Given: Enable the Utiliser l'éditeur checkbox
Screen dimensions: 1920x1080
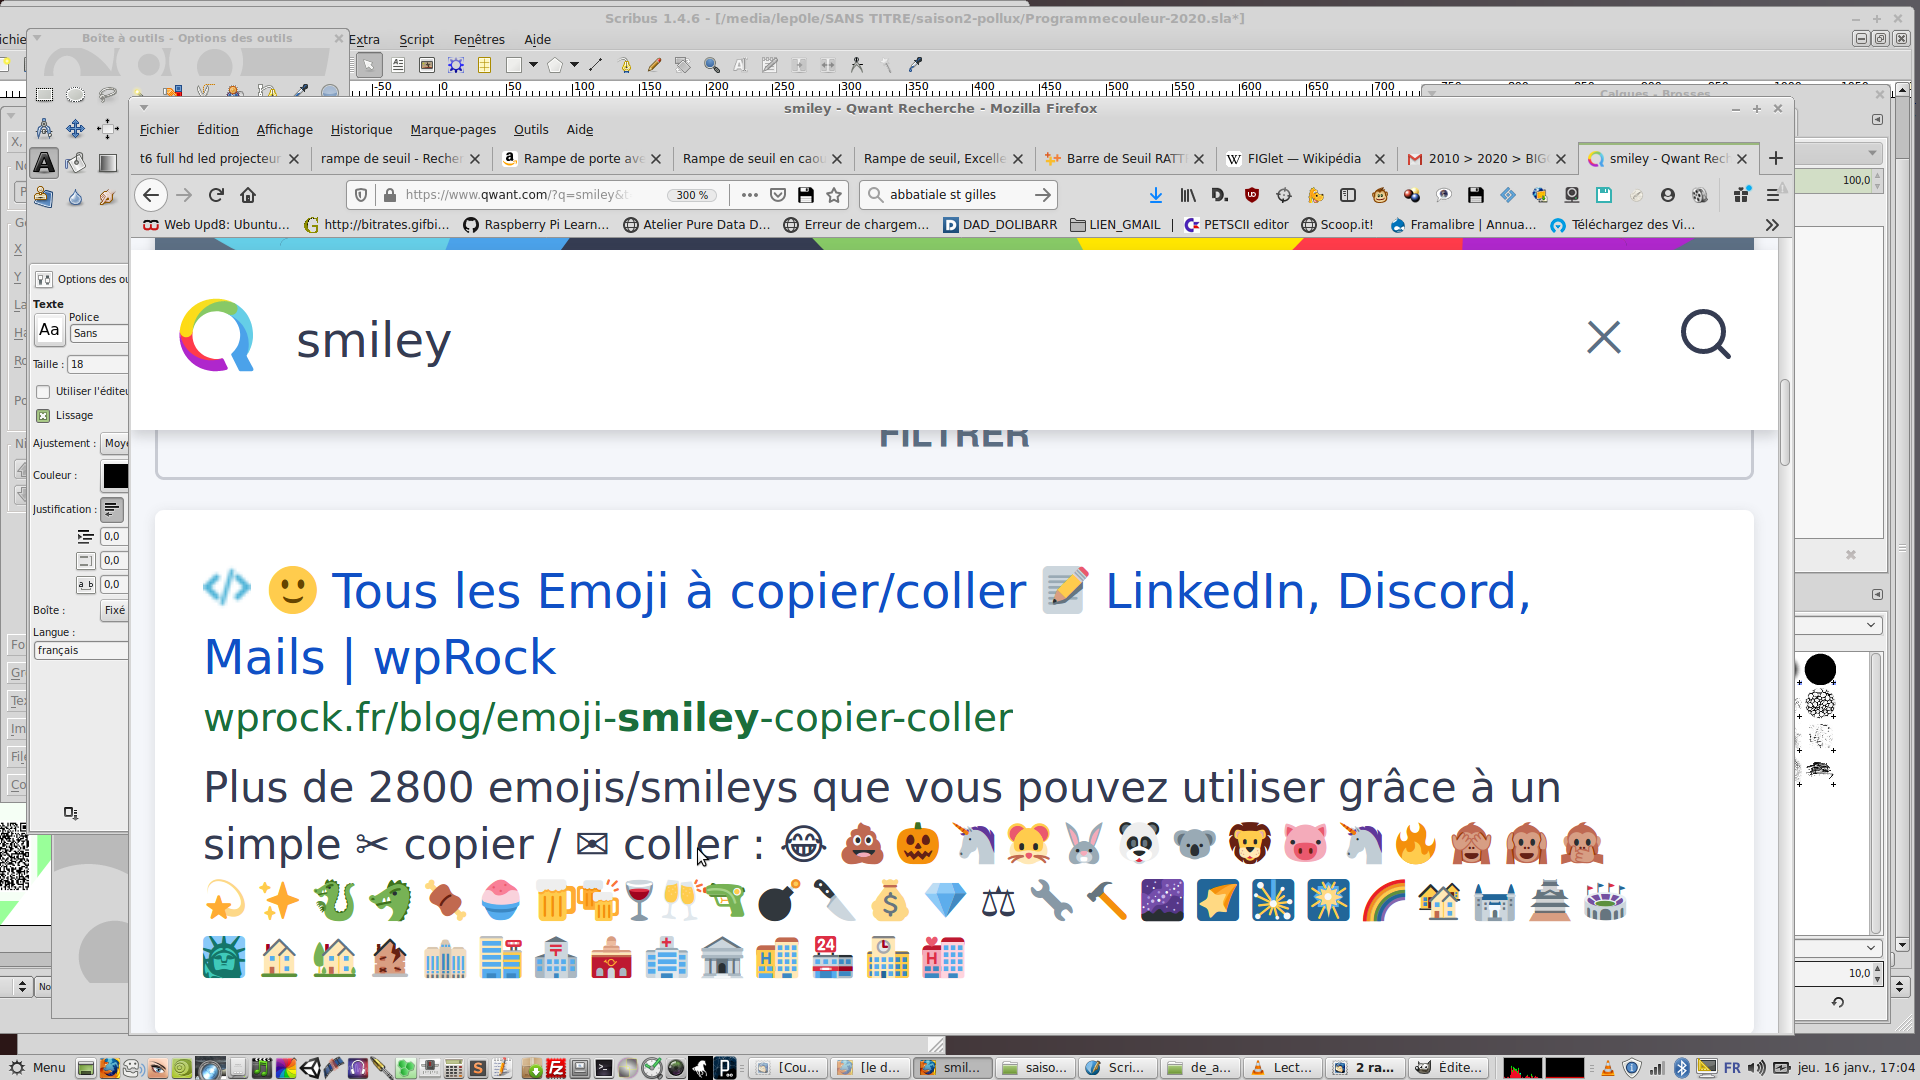Looking at the screenshot, I should point(43,392).
